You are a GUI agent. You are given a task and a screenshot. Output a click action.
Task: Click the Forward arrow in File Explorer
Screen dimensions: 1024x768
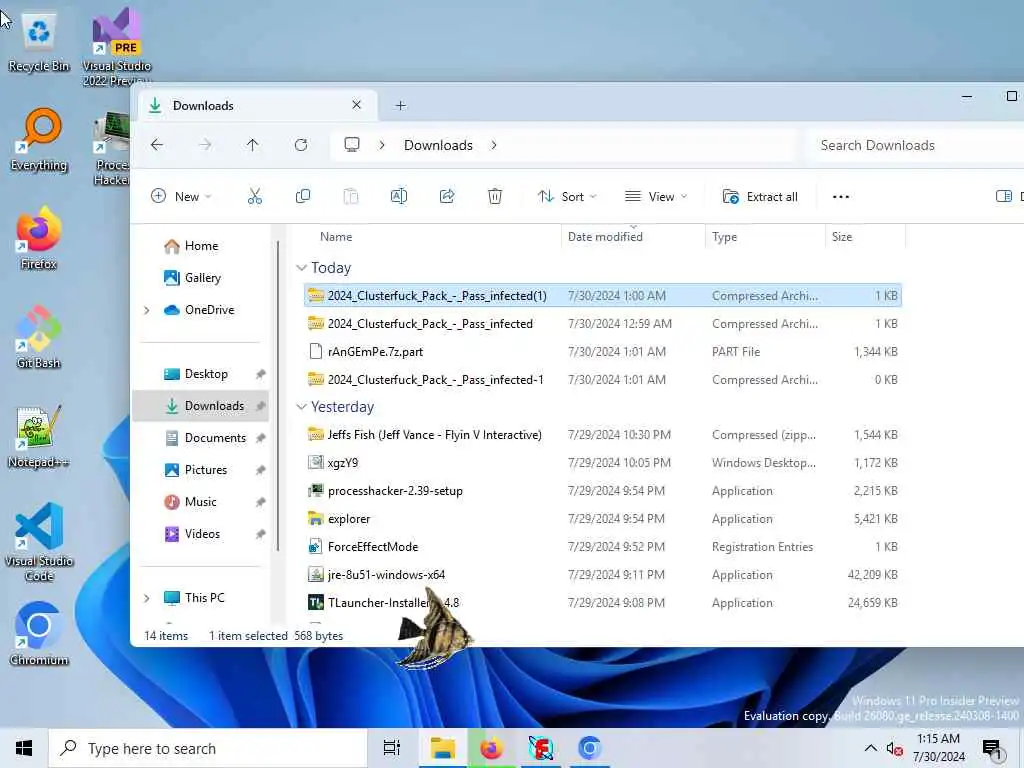pyautogui.click(x=205, y=145)
